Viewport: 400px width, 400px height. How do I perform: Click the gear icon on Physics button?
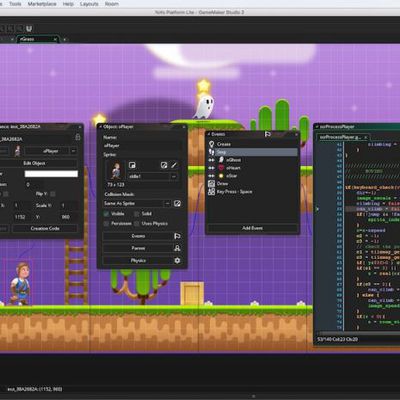coord(177,261)
